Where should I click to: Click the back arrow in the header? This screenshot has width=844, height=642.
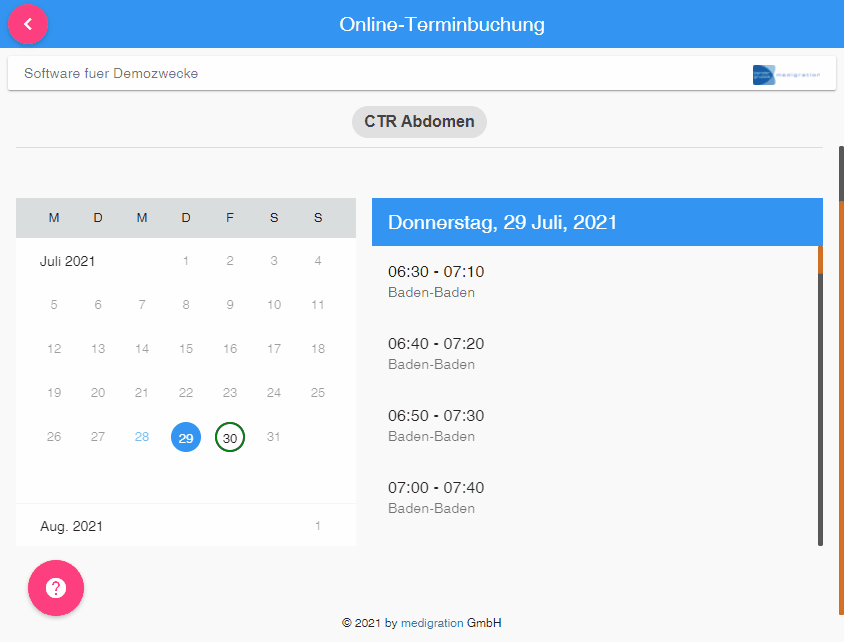(x=27, y=24)
